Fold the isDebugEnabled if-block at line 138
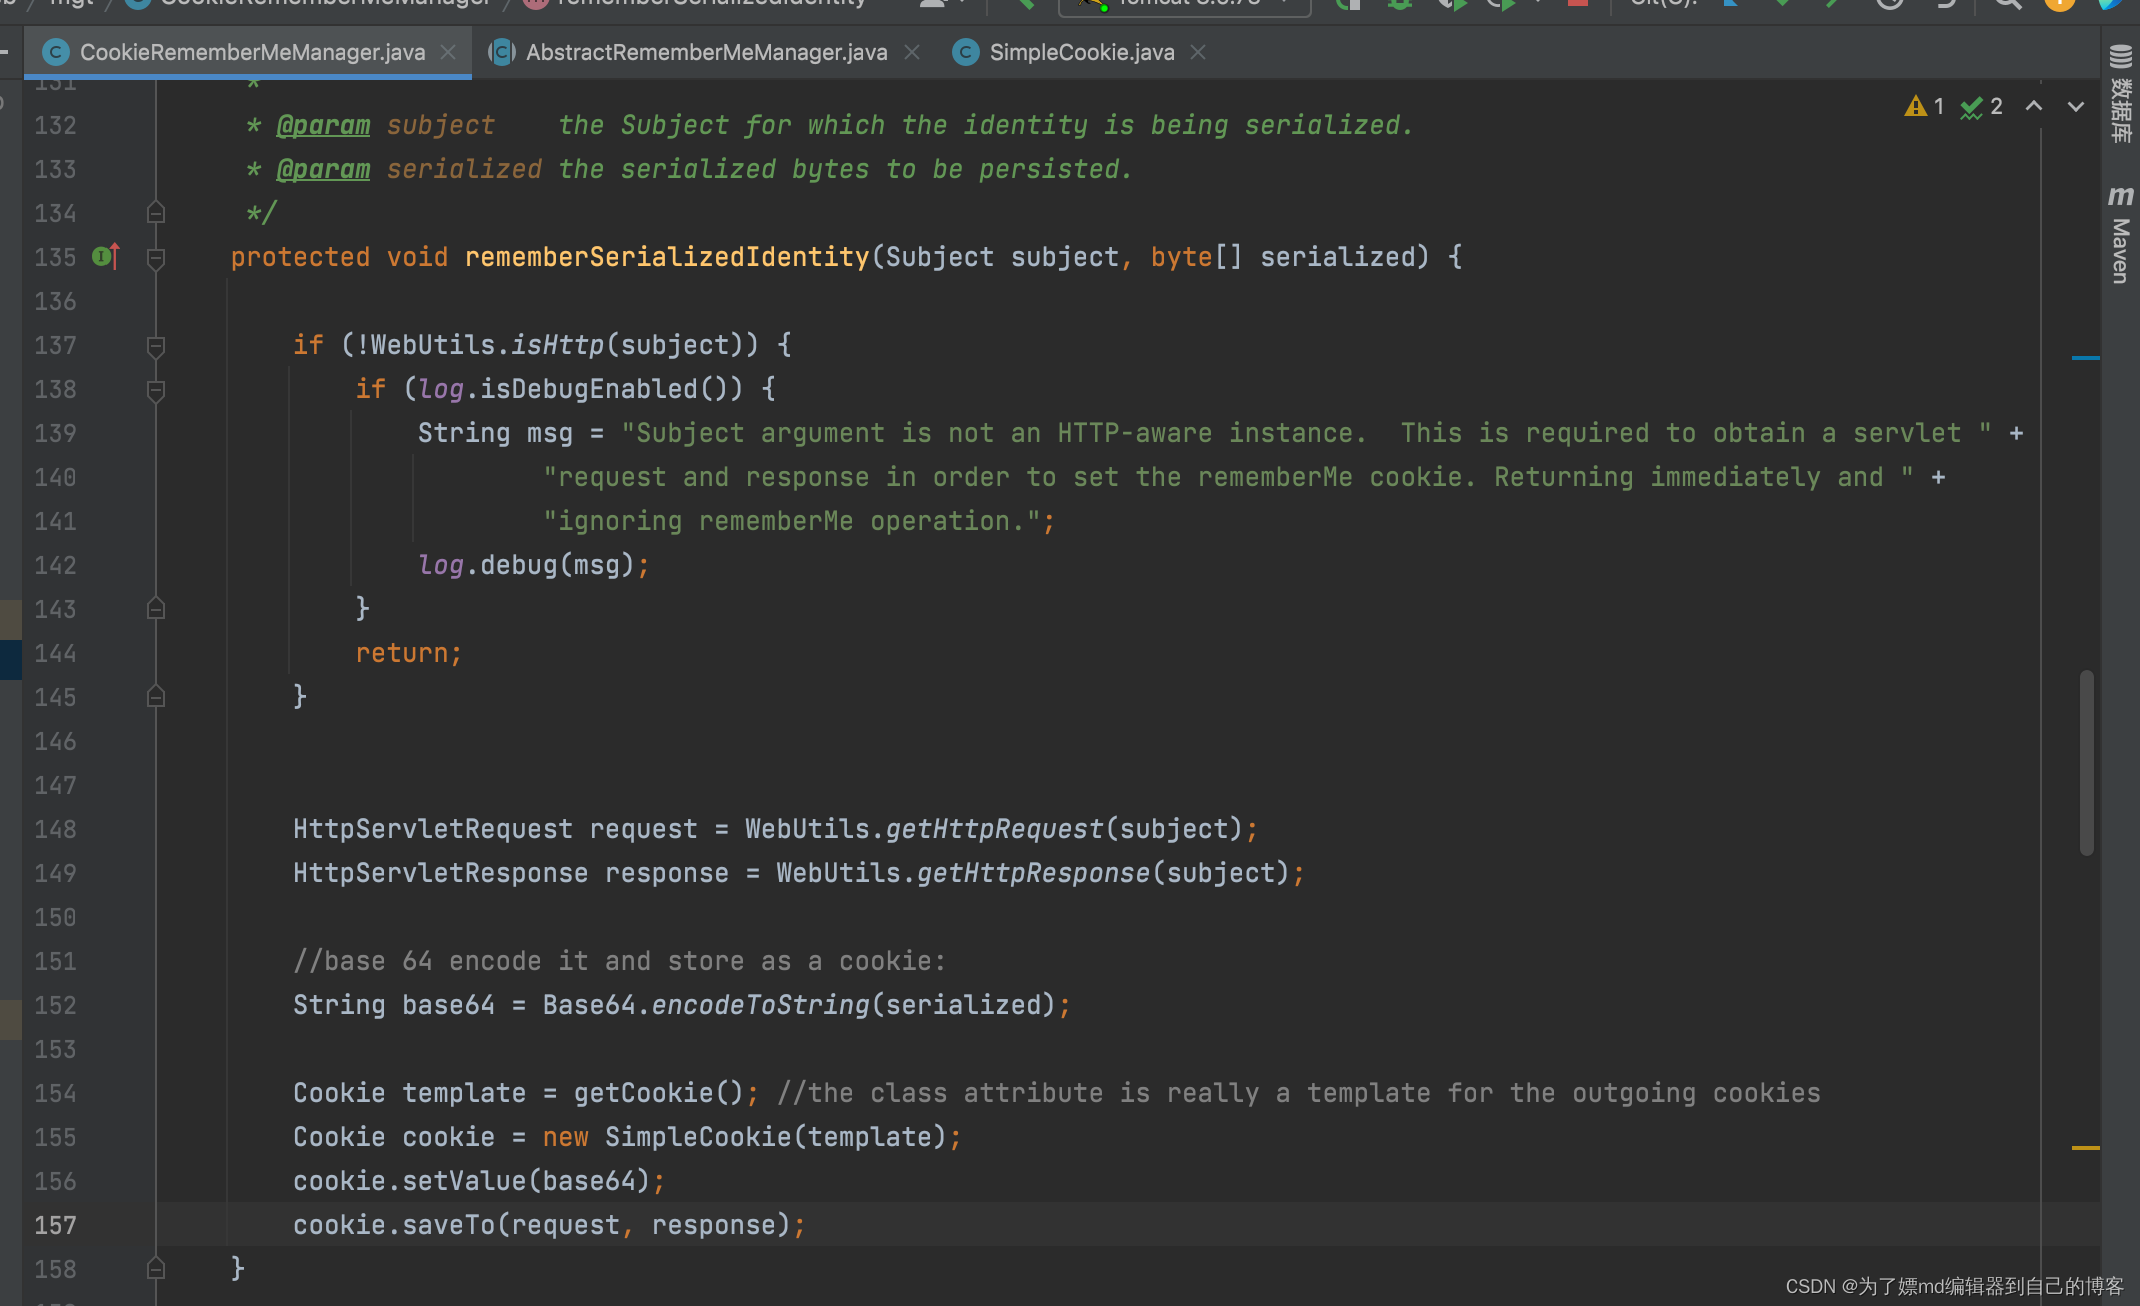Screen dimensions: 2140x1306 click(x=156, y=390)
